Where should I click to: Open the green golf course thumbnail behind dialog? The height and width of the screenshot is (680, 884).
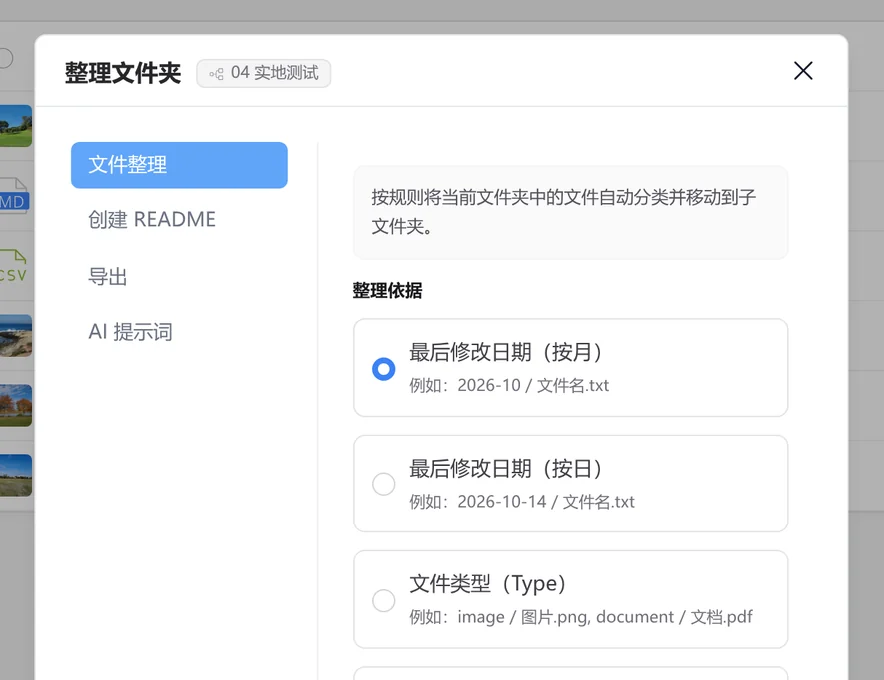[x=16, y=126]
